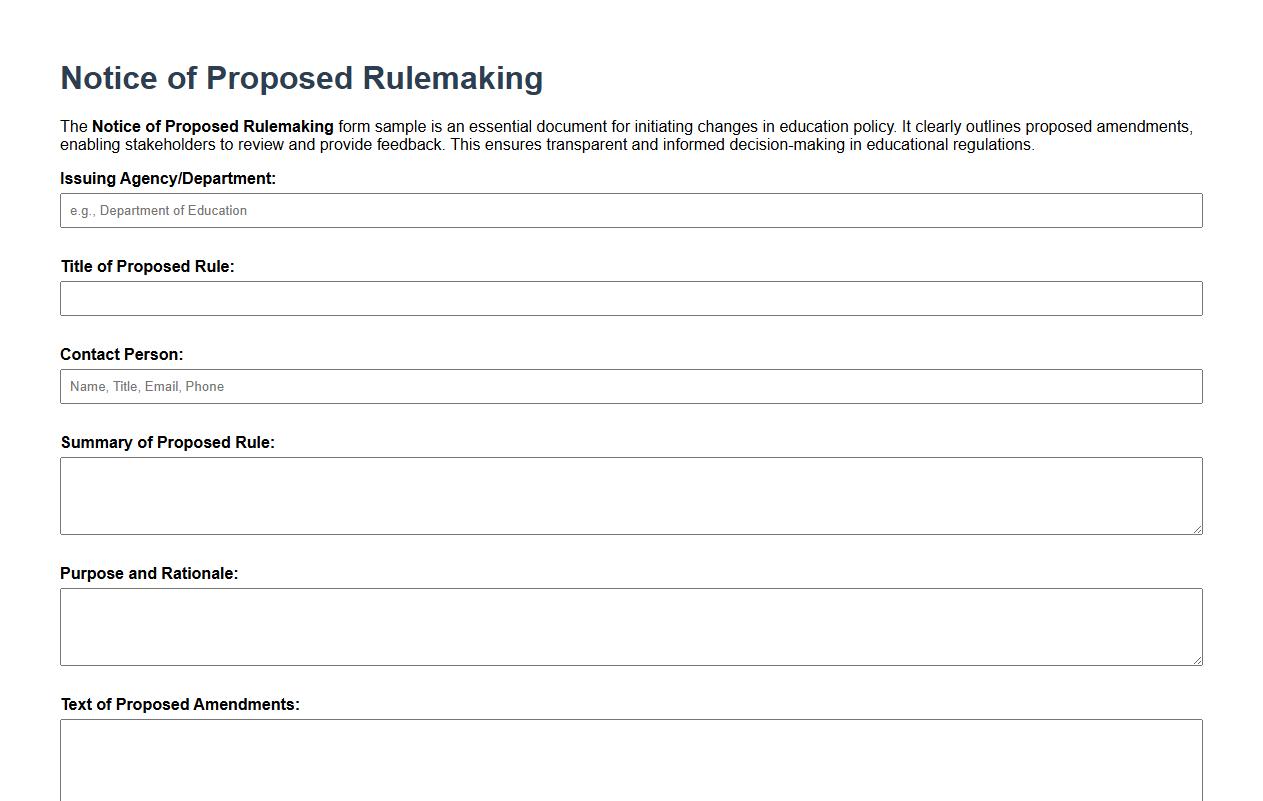Click the Title of Proposed Rule input field
This screenshot has height=801, width=1263.
pyautogui.click(x=631, y=298)
